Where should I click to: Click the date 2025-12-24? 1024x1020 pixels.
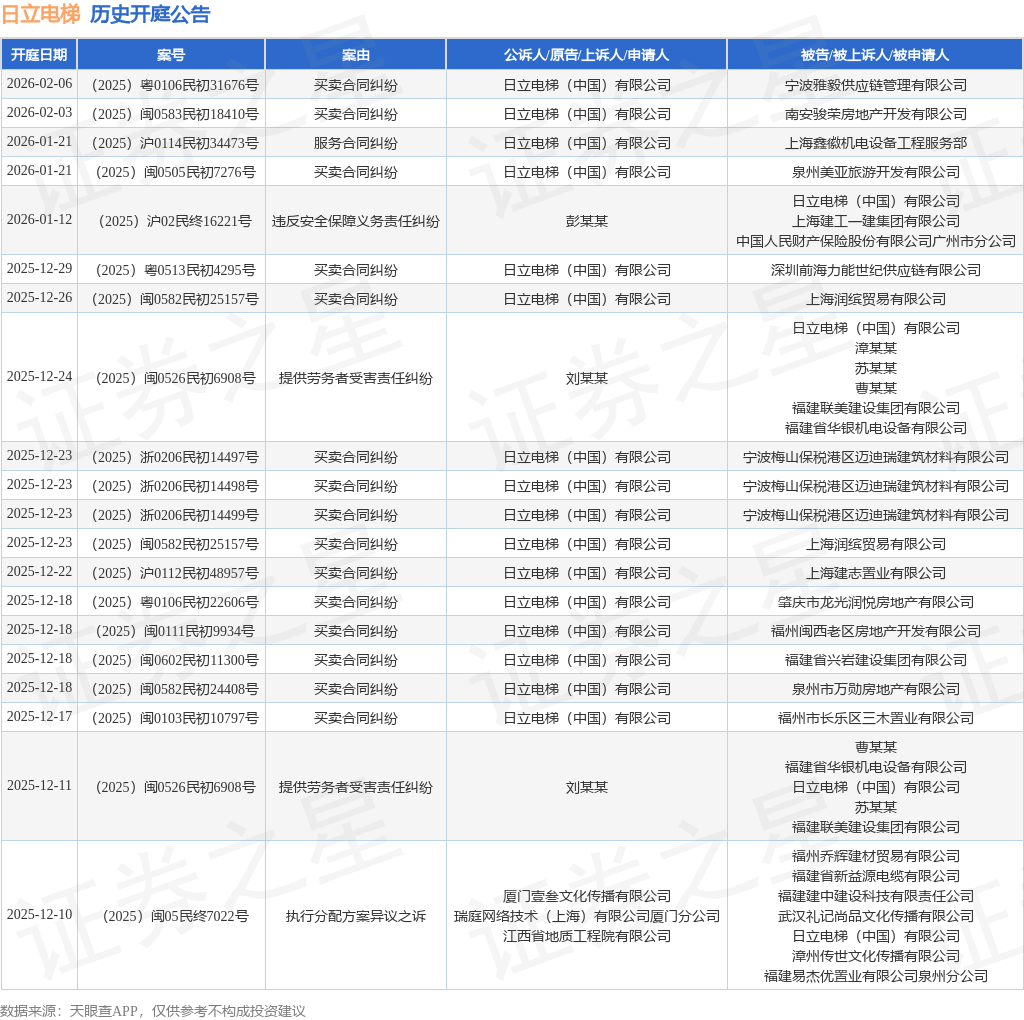pyautogui.click(x=39, y=376)
